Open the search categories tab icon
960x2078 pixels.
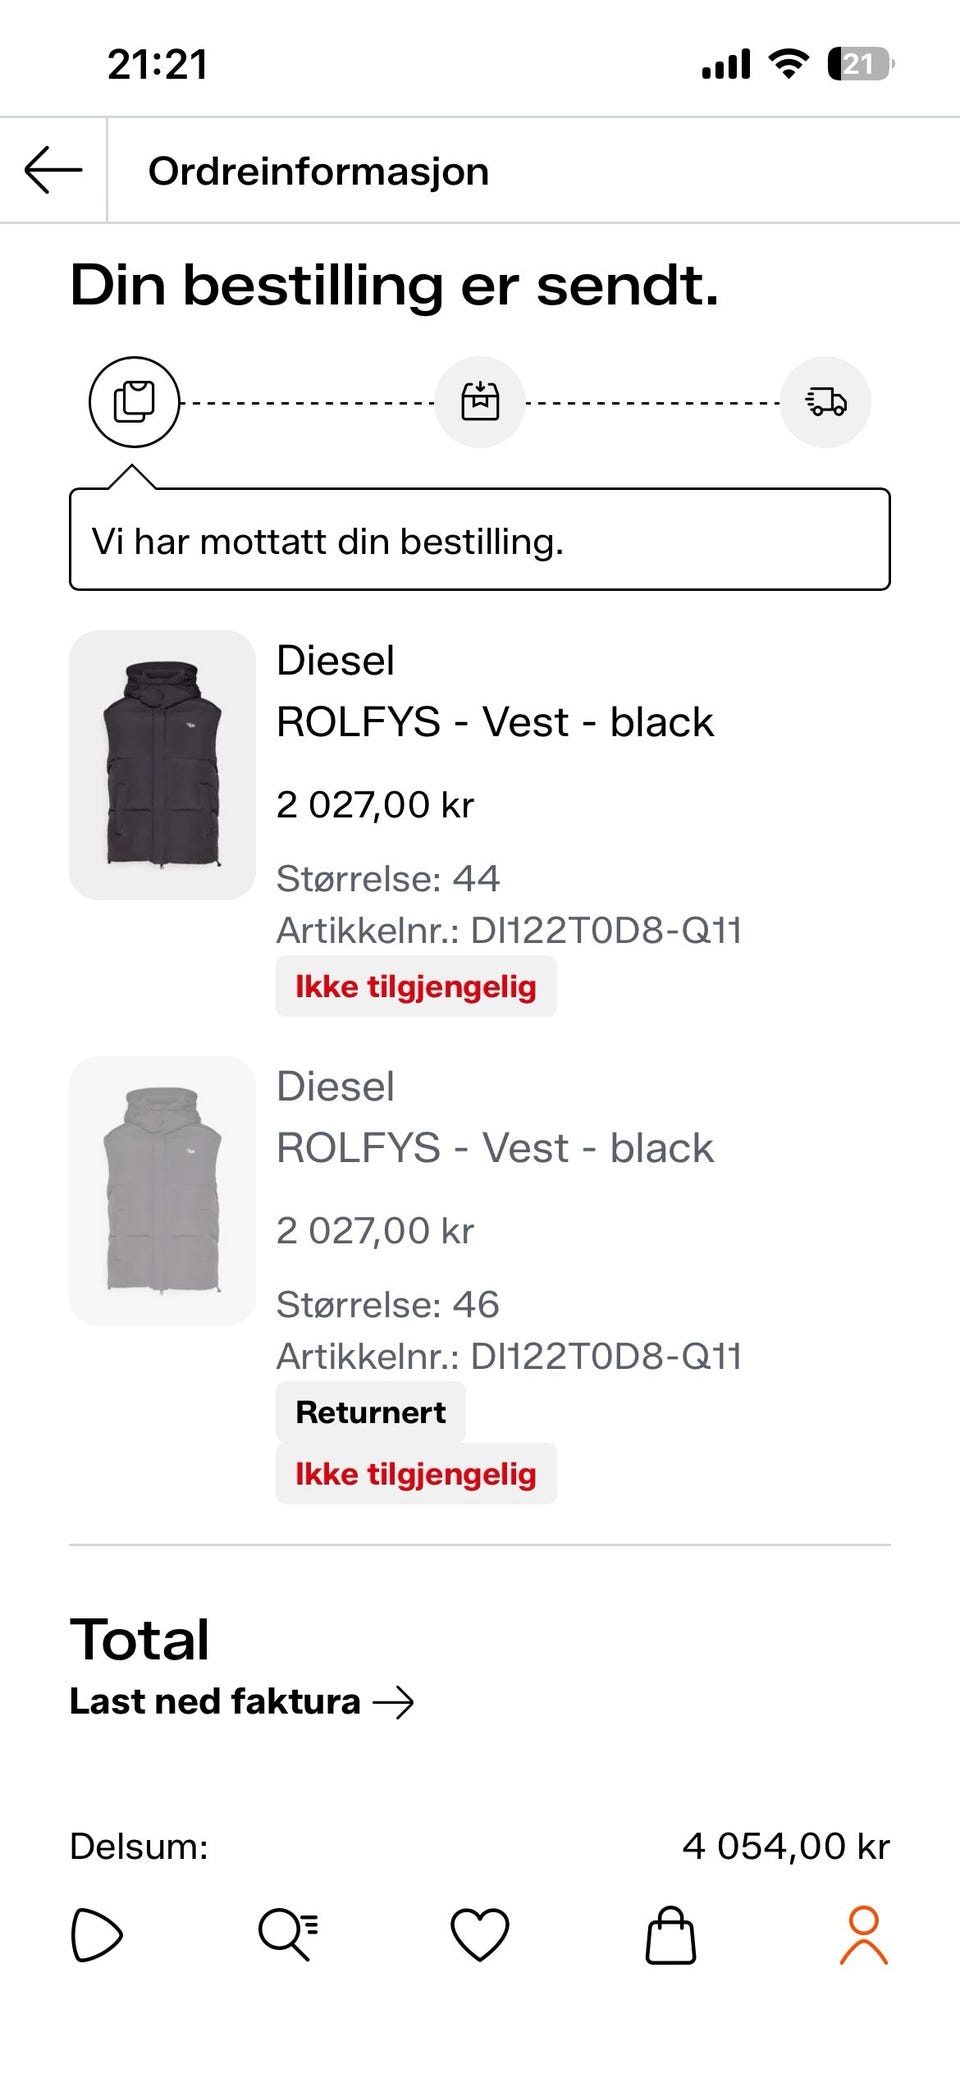[x=288, y=1933]
